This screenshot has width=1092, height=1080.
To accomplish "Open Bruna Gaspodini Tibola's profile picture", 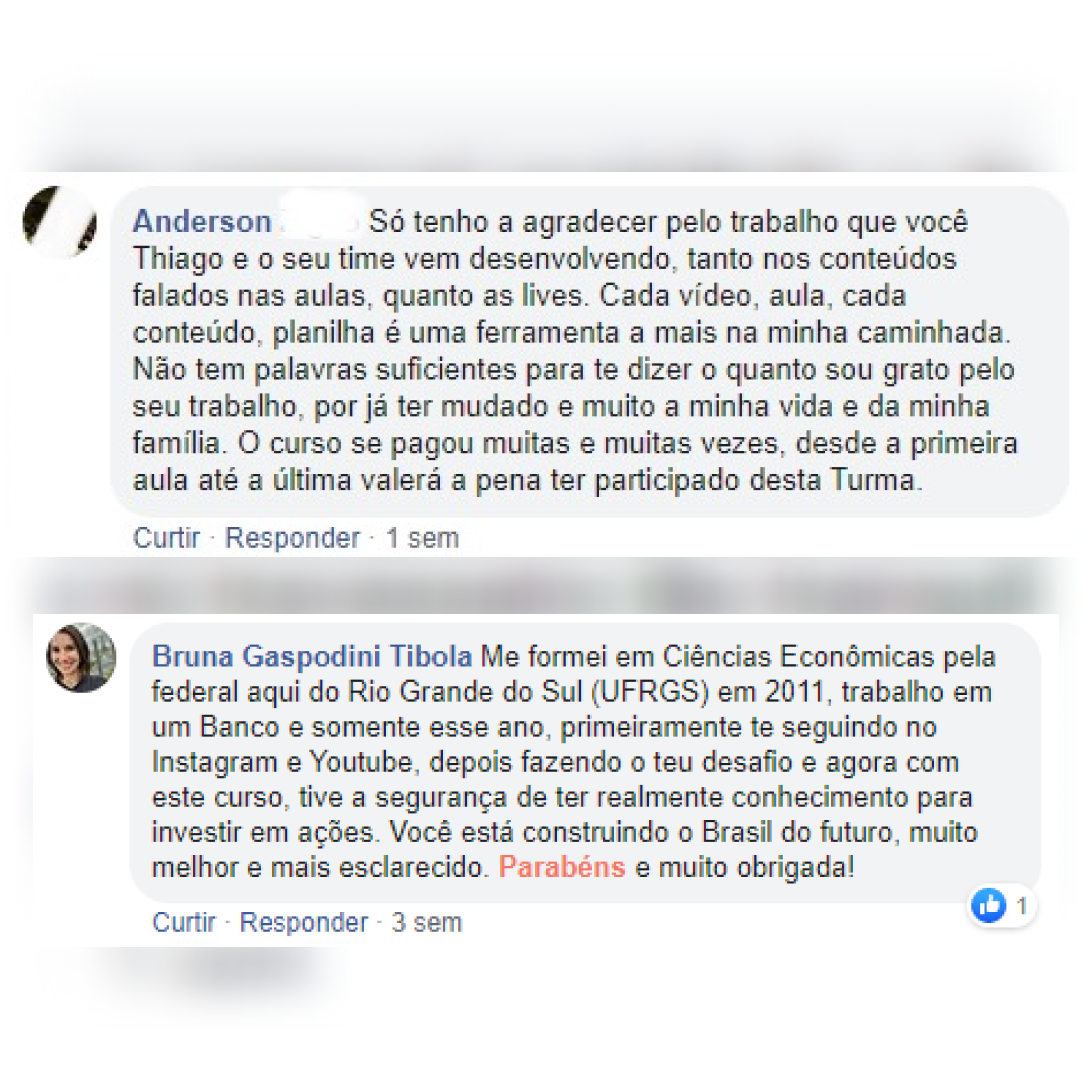I will 81,657.
